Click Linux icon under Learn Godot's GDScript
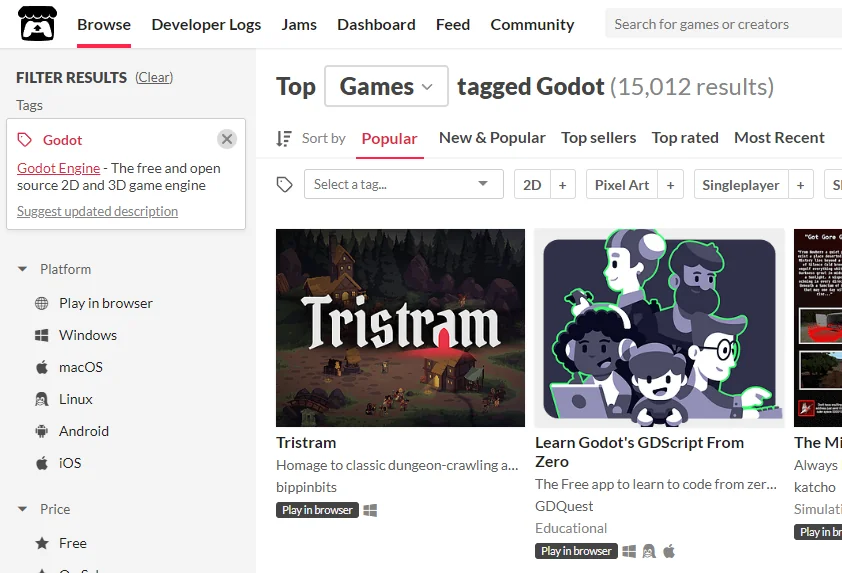842x573 pixels. tap(649, 551)
